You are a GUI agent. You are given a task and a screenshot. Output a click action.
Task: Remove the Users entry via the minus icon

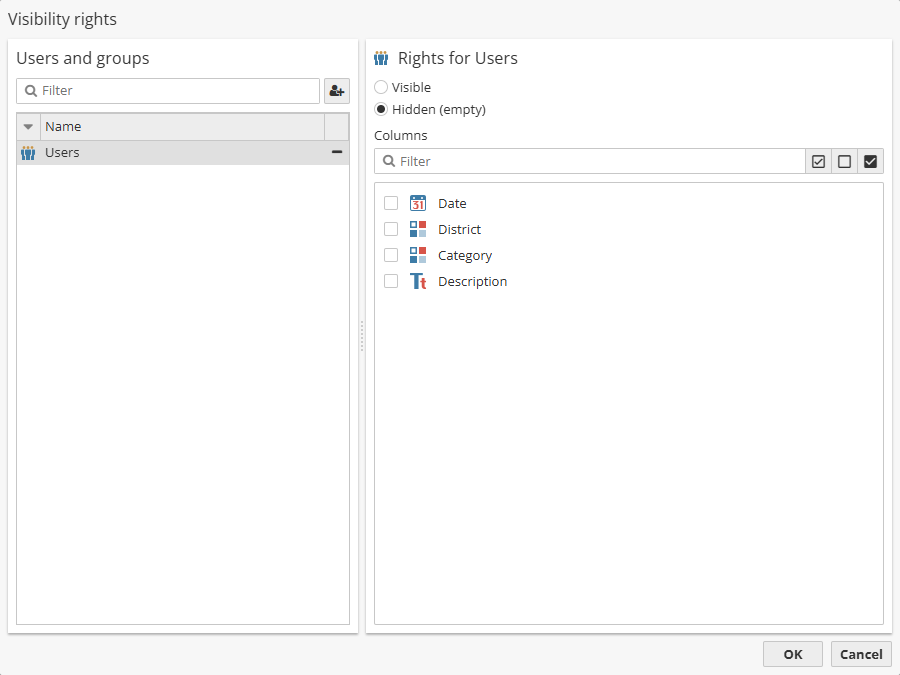pyautogui.click(x=338, y=152)
